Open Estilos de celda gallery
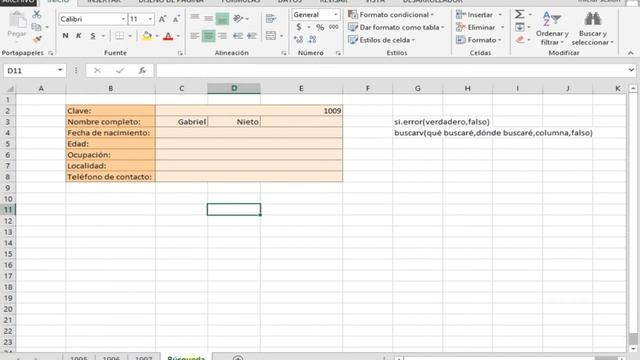This screenshot has width=640, height=360. (x=382, y=40)
